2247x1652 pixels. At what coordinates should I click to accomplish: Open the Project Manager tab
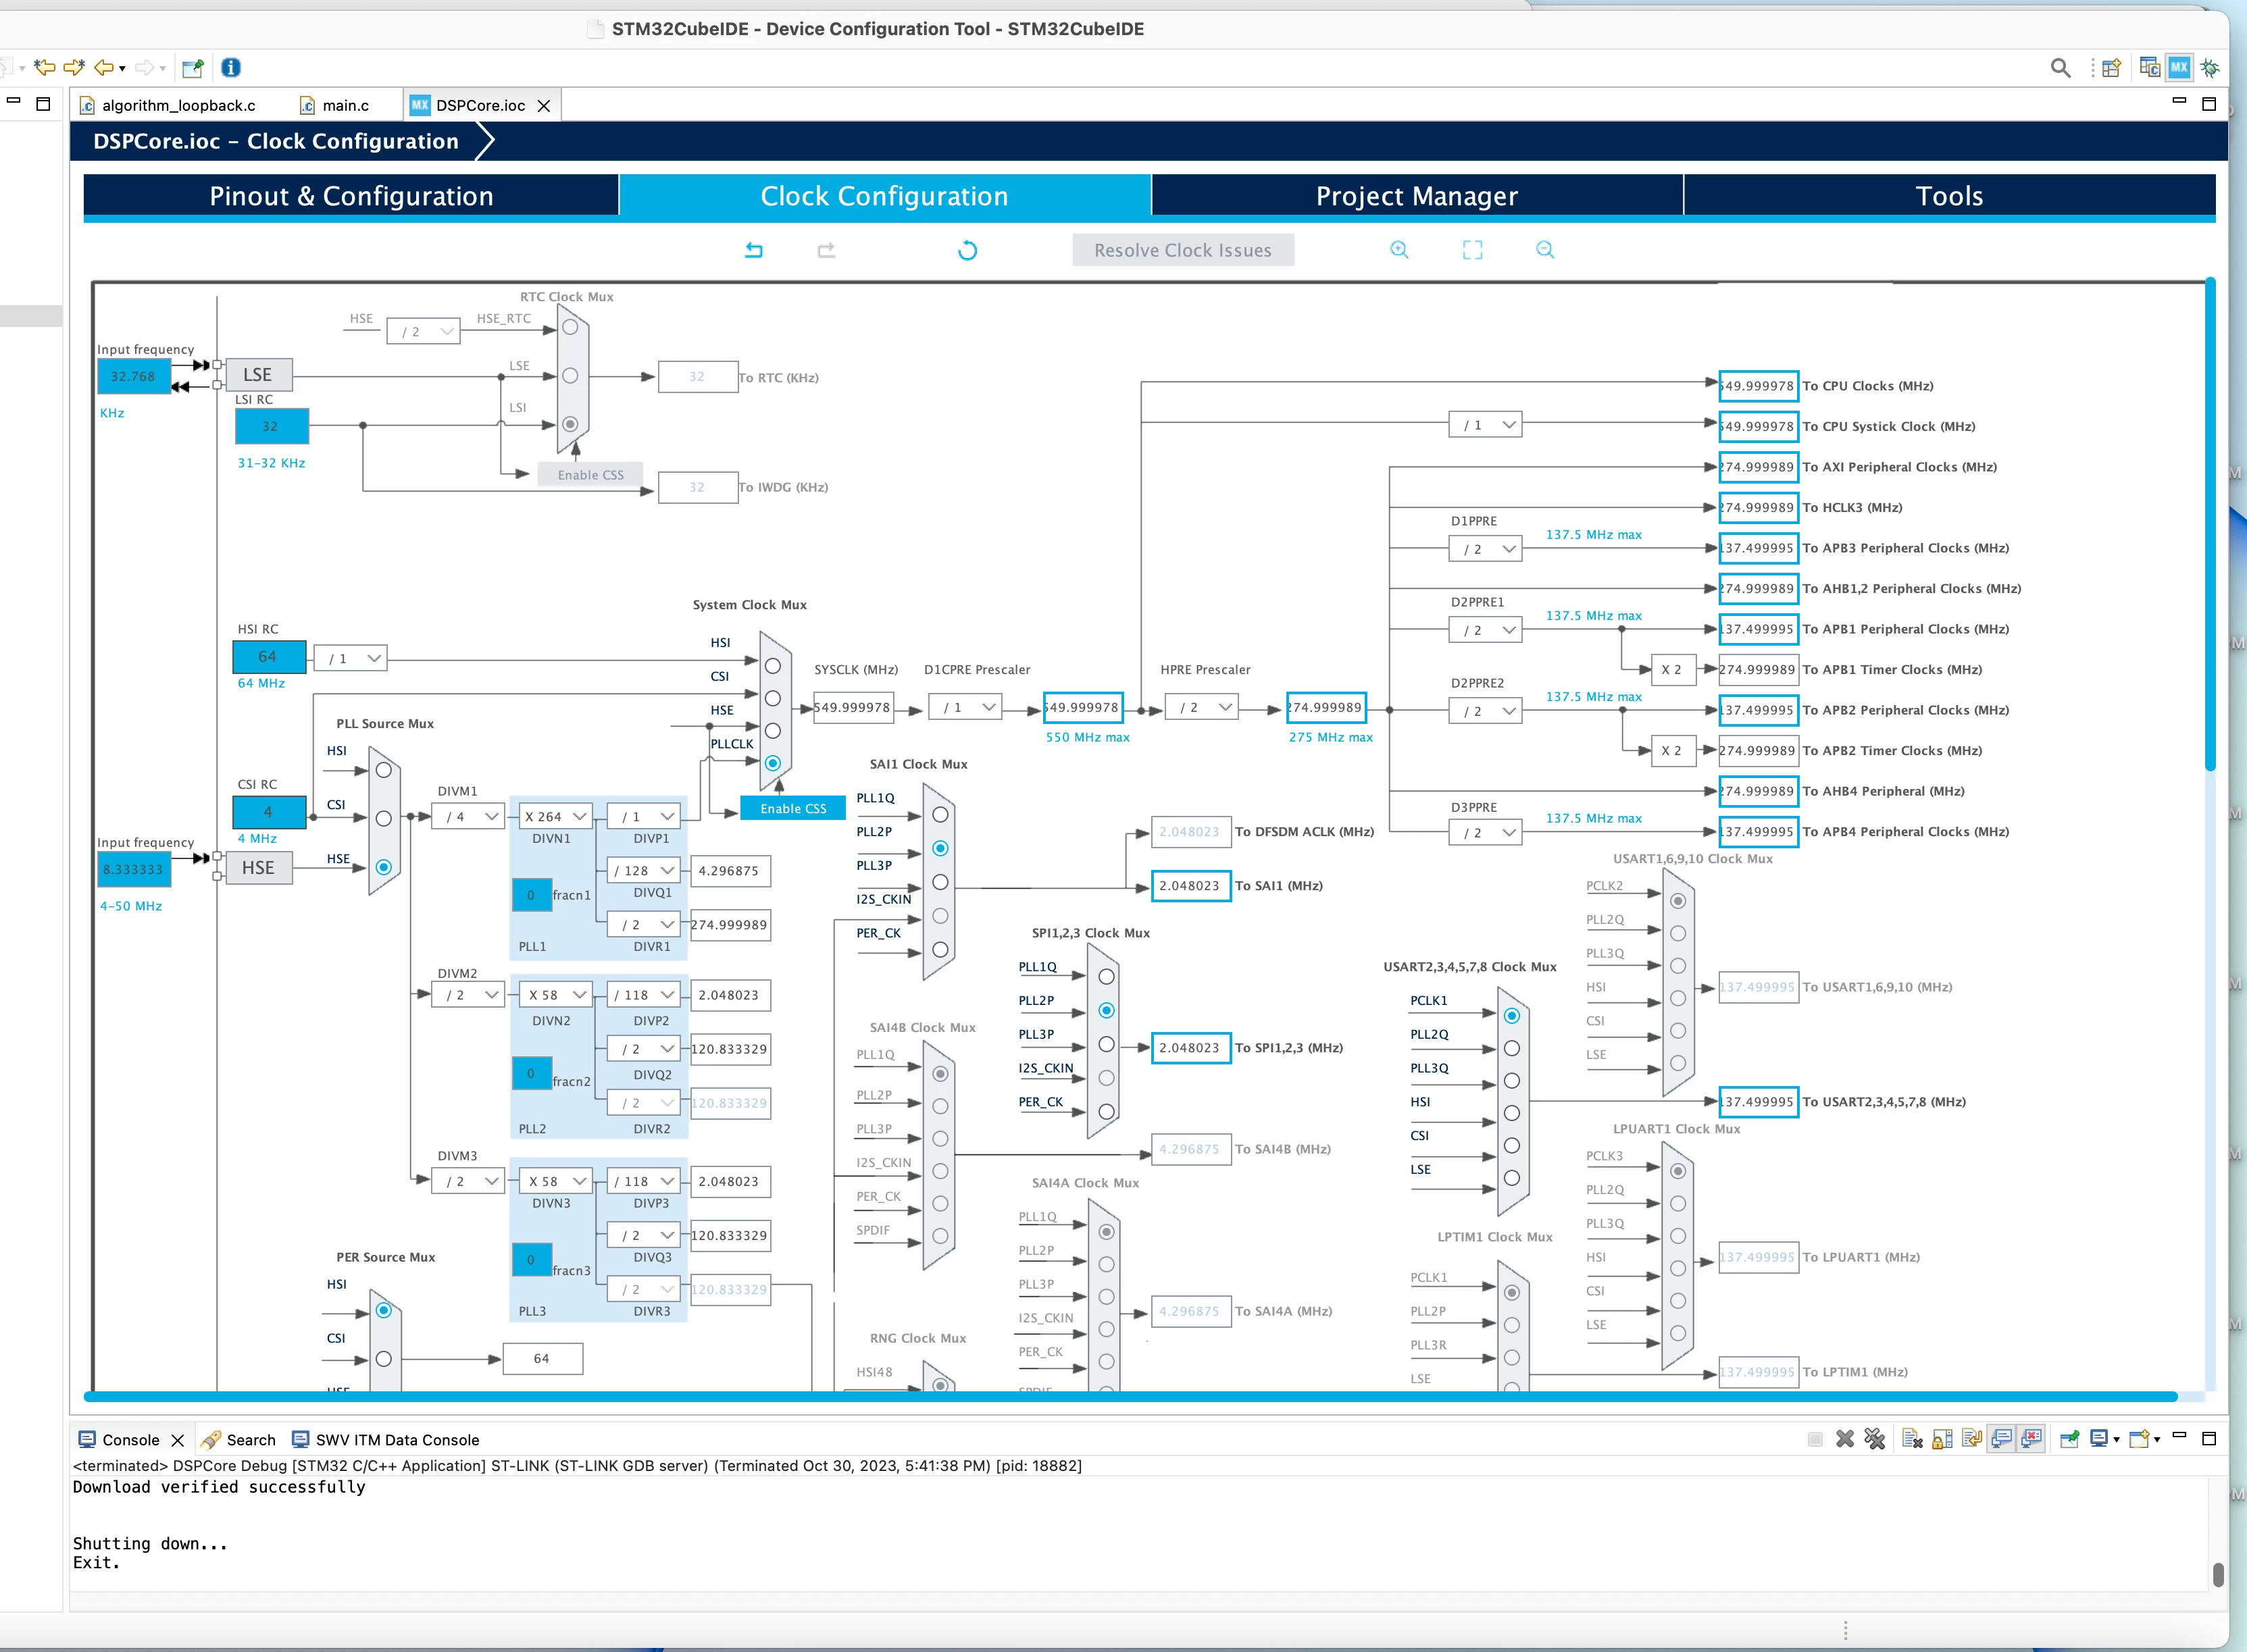[x=1417, y=196]
